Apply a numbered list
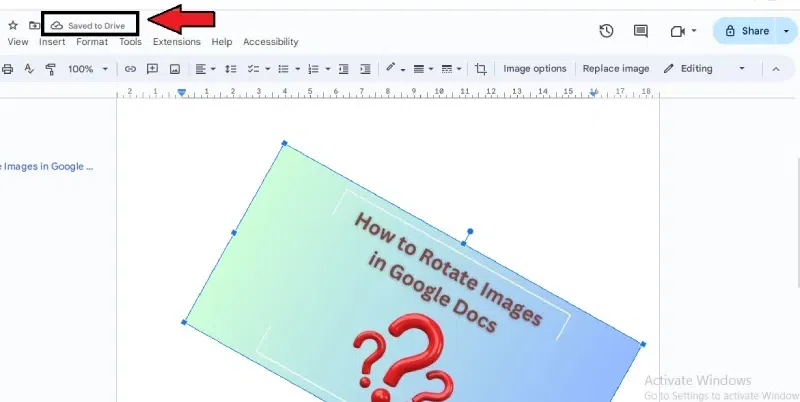This screenshot has width=800, height=402. [313, 69]
